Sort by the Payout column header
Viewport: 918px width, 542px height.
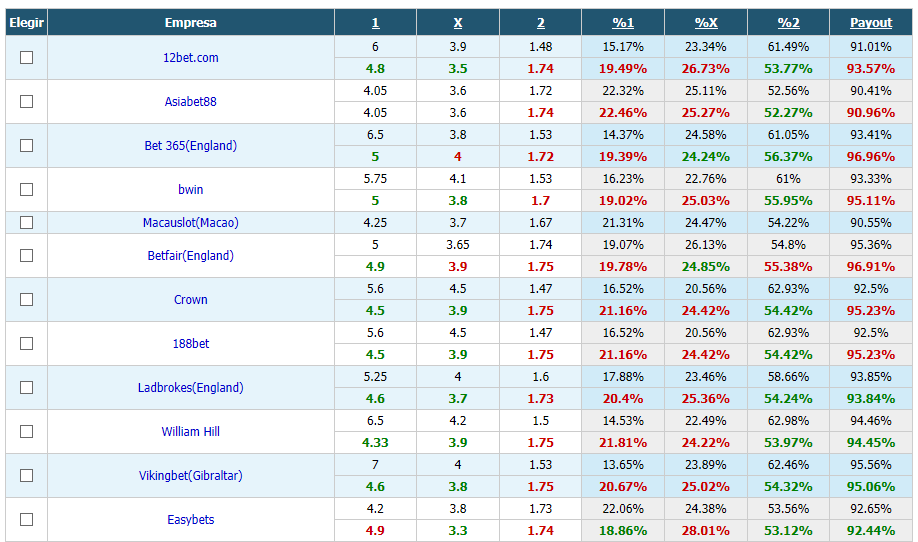coord(871,23)
